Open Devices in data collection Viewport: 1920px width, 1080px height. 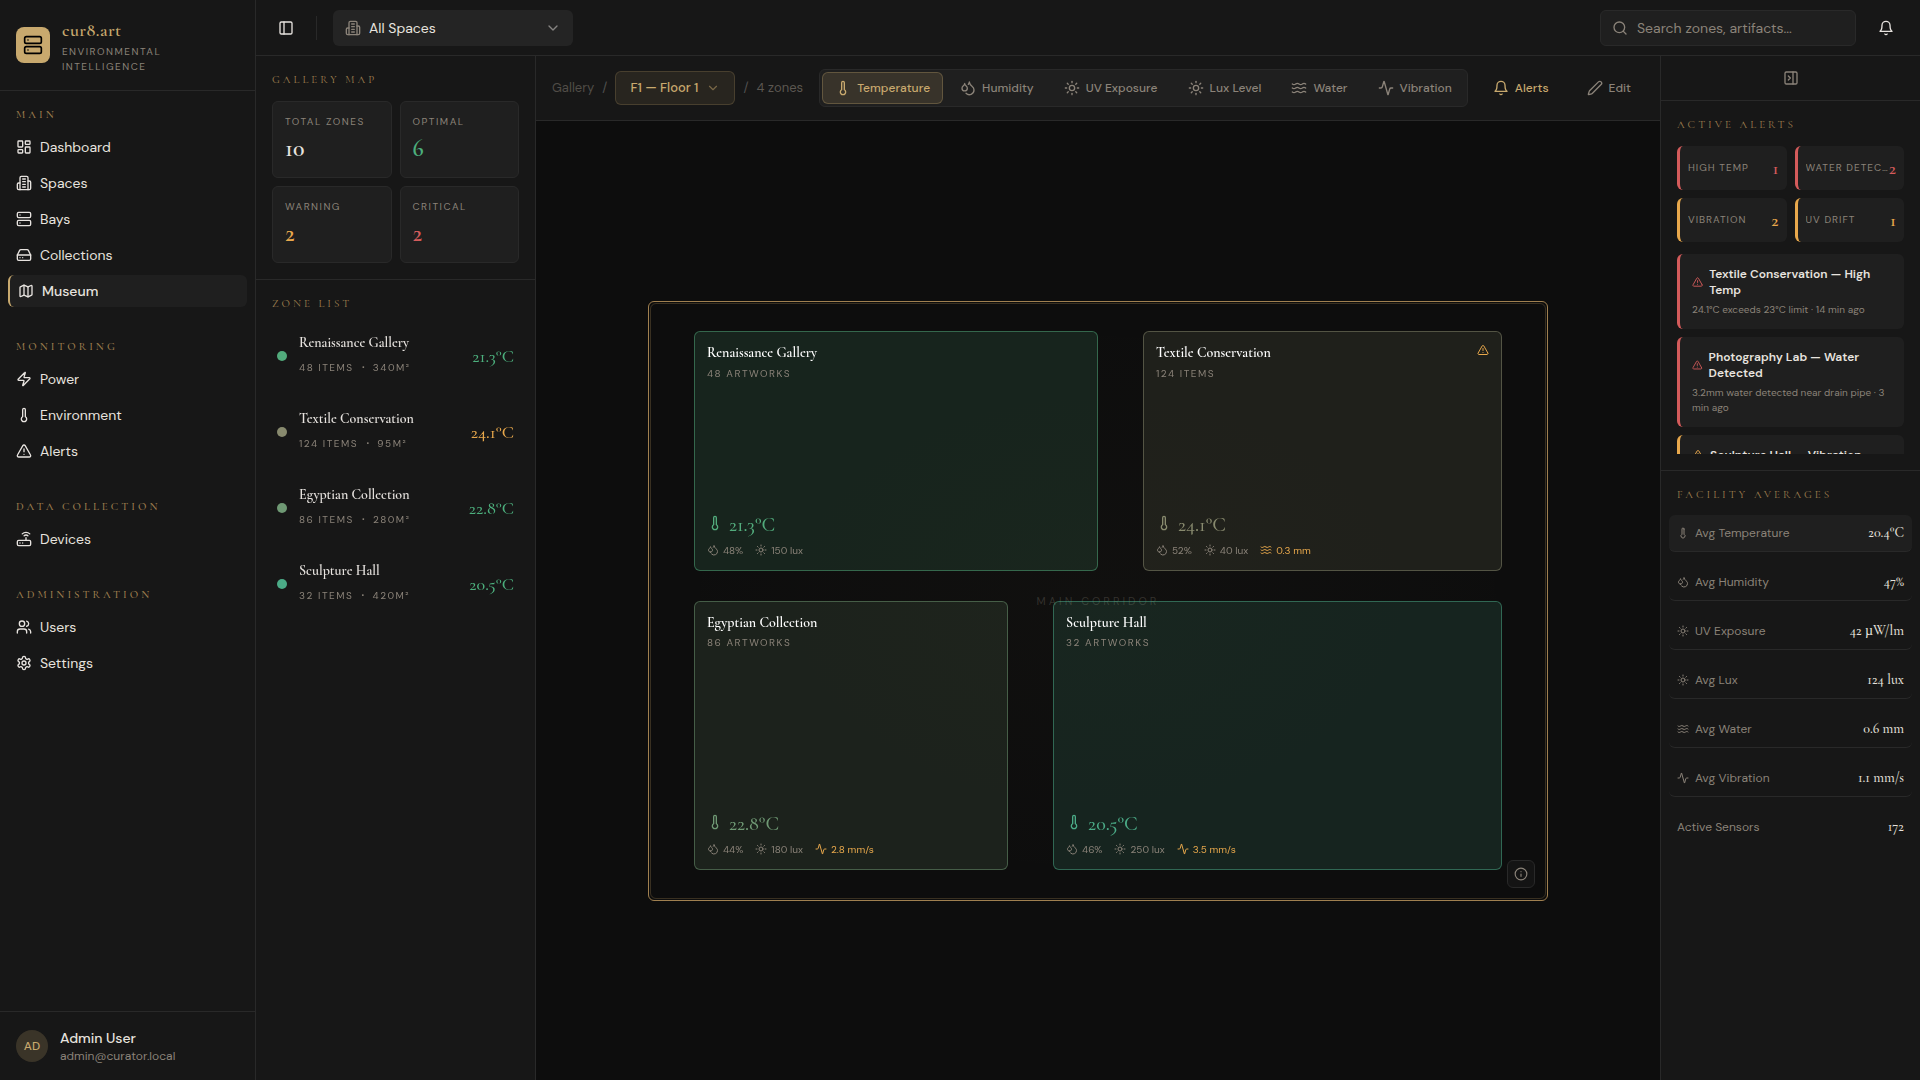(x=65, y=539)
